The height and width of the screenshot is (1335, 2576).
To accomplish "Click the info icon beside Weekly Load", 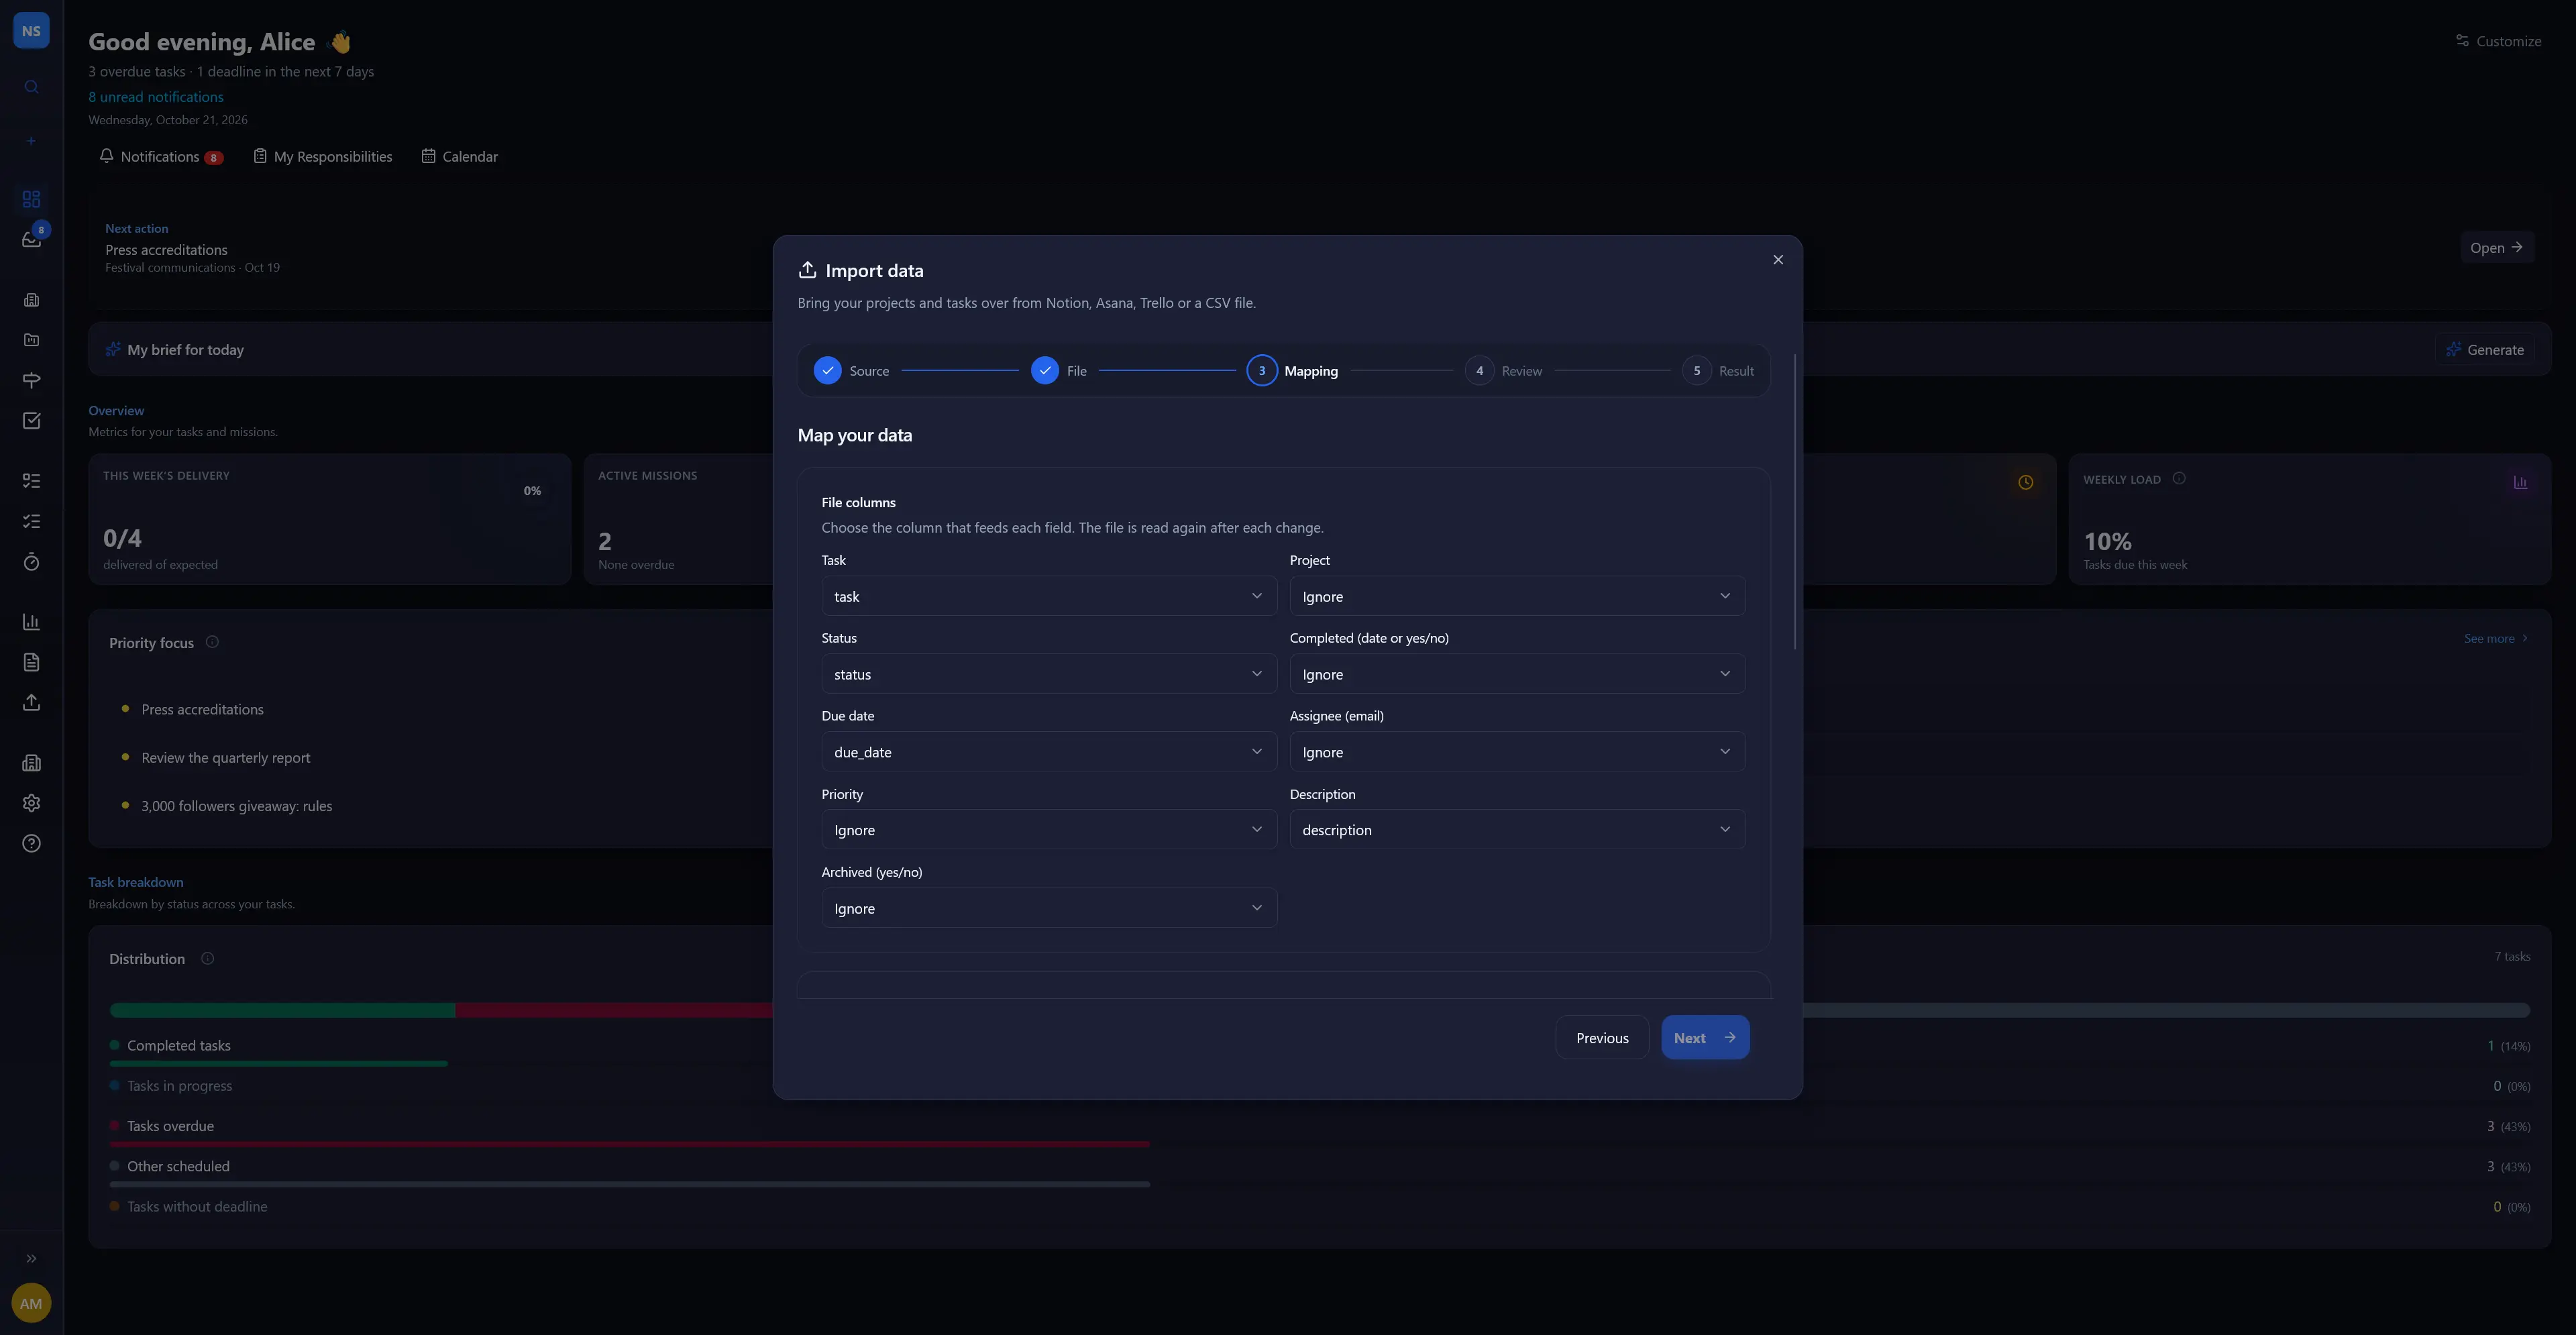I will (x=2179, y=479).
